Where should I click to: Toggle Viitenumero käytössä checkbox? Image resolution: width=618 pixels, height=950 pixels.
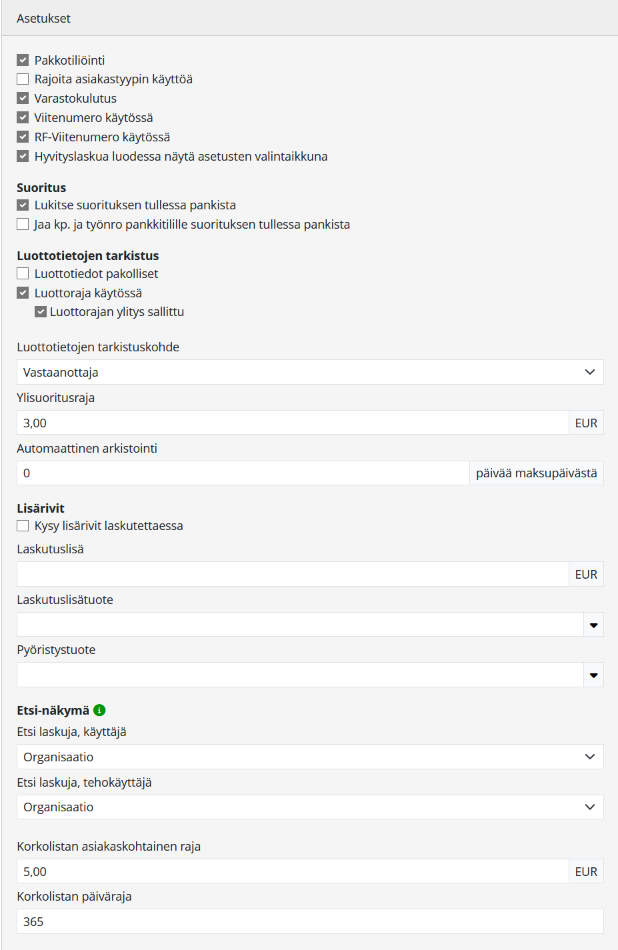[23, 117]
